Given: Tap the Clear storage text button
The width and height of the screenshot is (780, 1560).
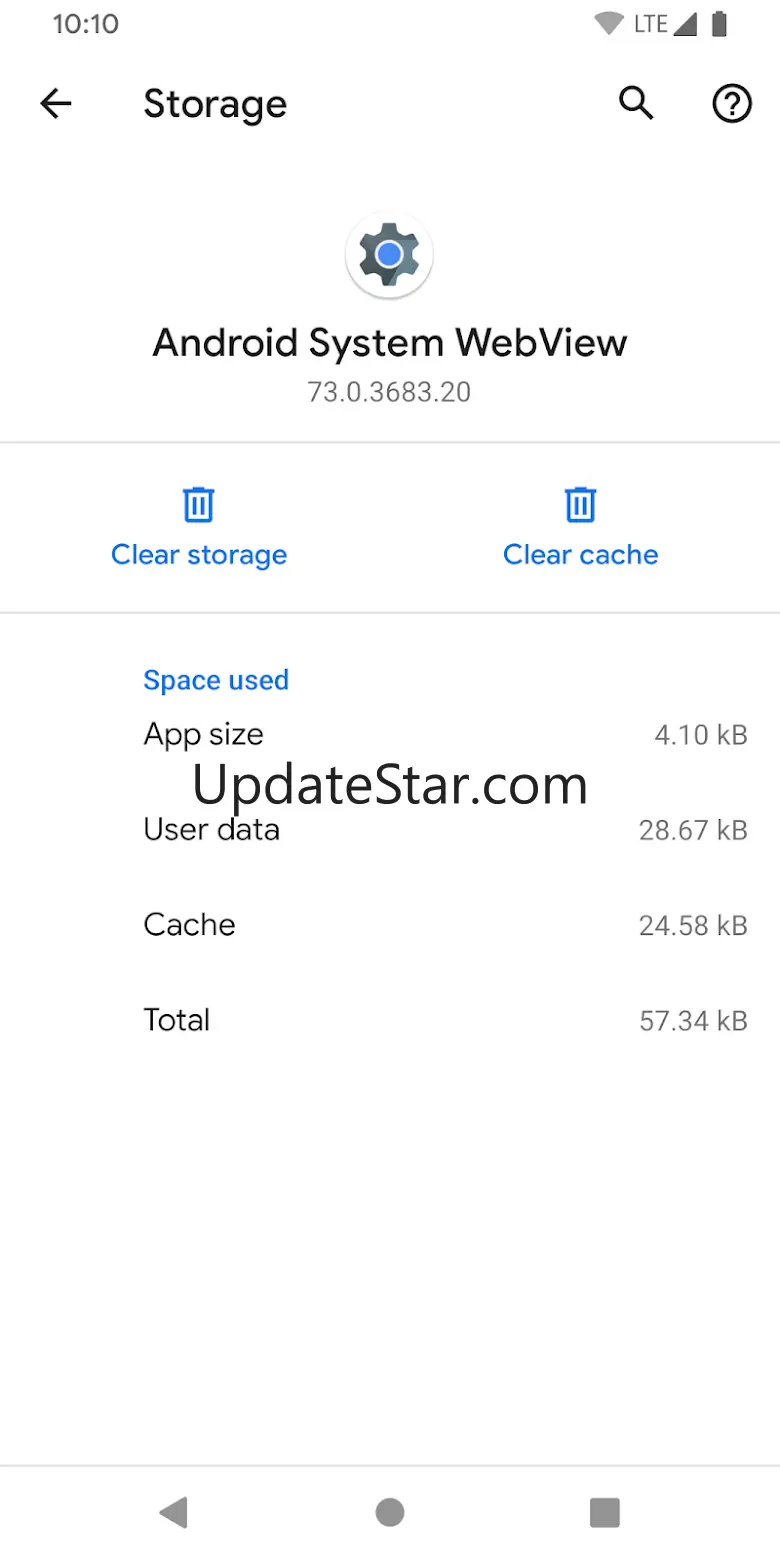Looking at the screenshot, I should tap(199, 555).
